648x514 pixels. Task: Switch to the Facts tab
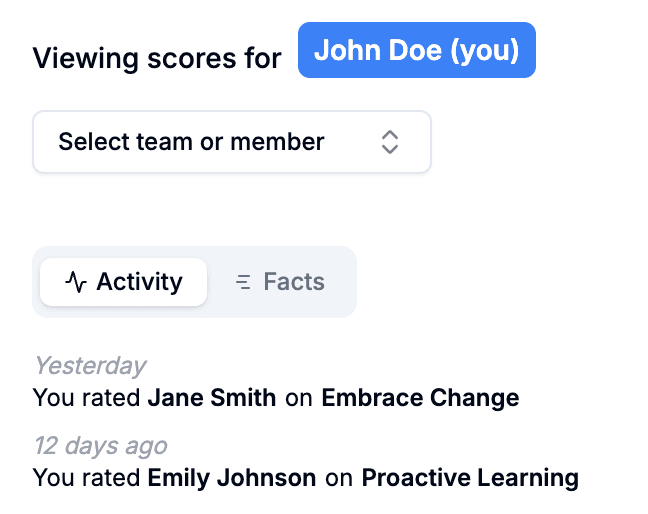point(280,282)
